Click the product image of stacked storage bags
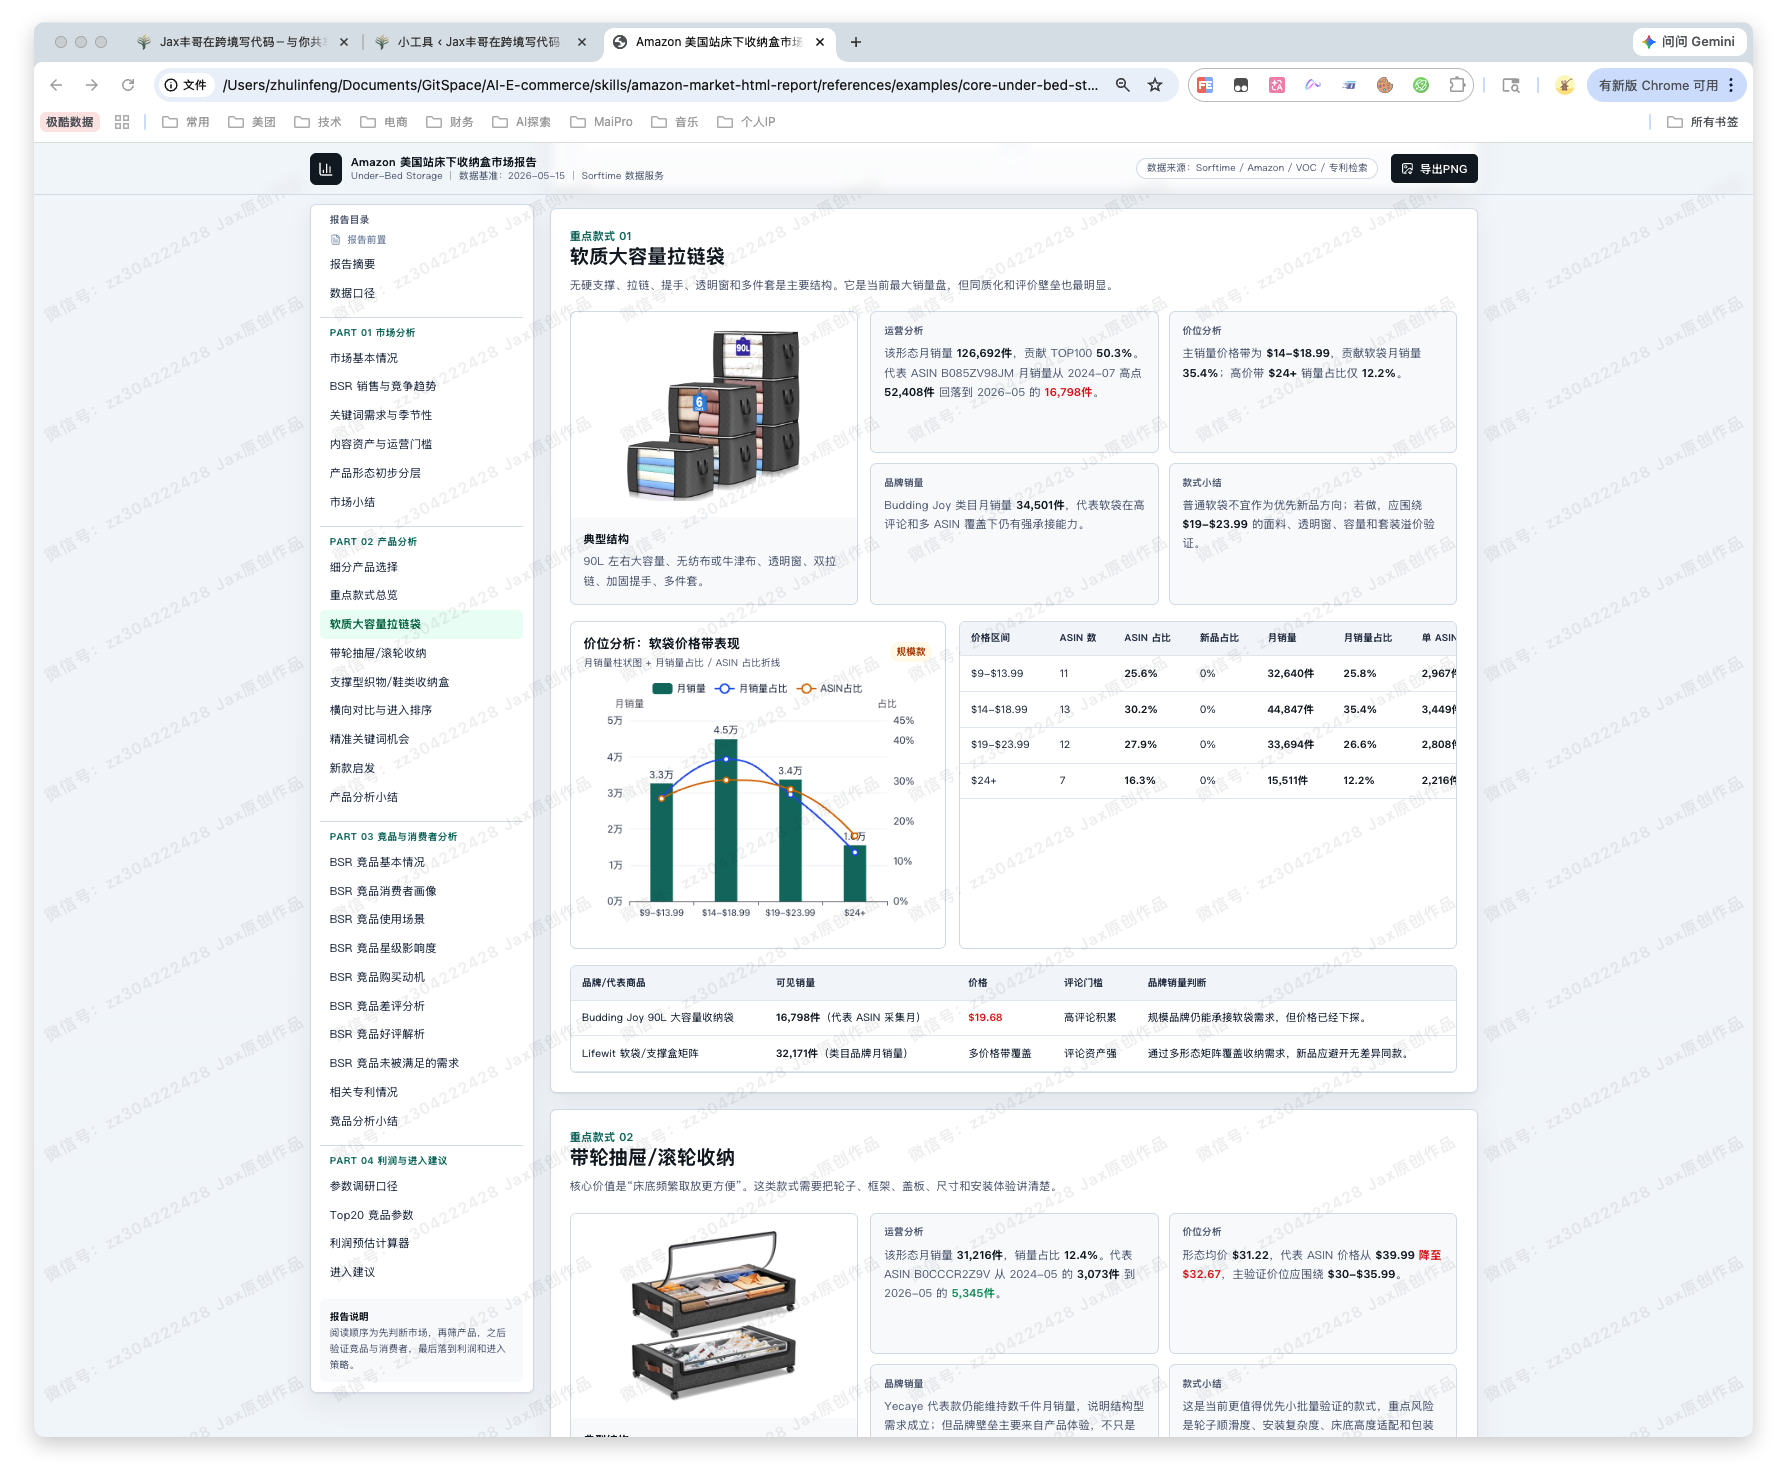This screenshot has height=1483, width=1787. point(714,414)
